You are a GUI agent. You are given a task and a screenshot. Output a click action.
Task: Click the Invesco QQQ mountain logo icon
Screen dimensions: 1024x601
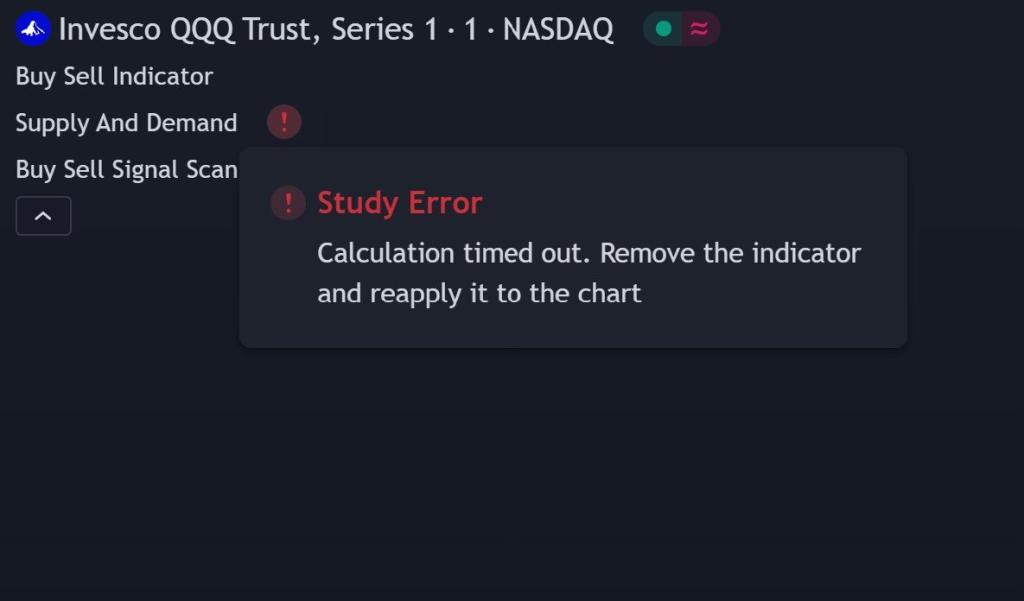31,29
